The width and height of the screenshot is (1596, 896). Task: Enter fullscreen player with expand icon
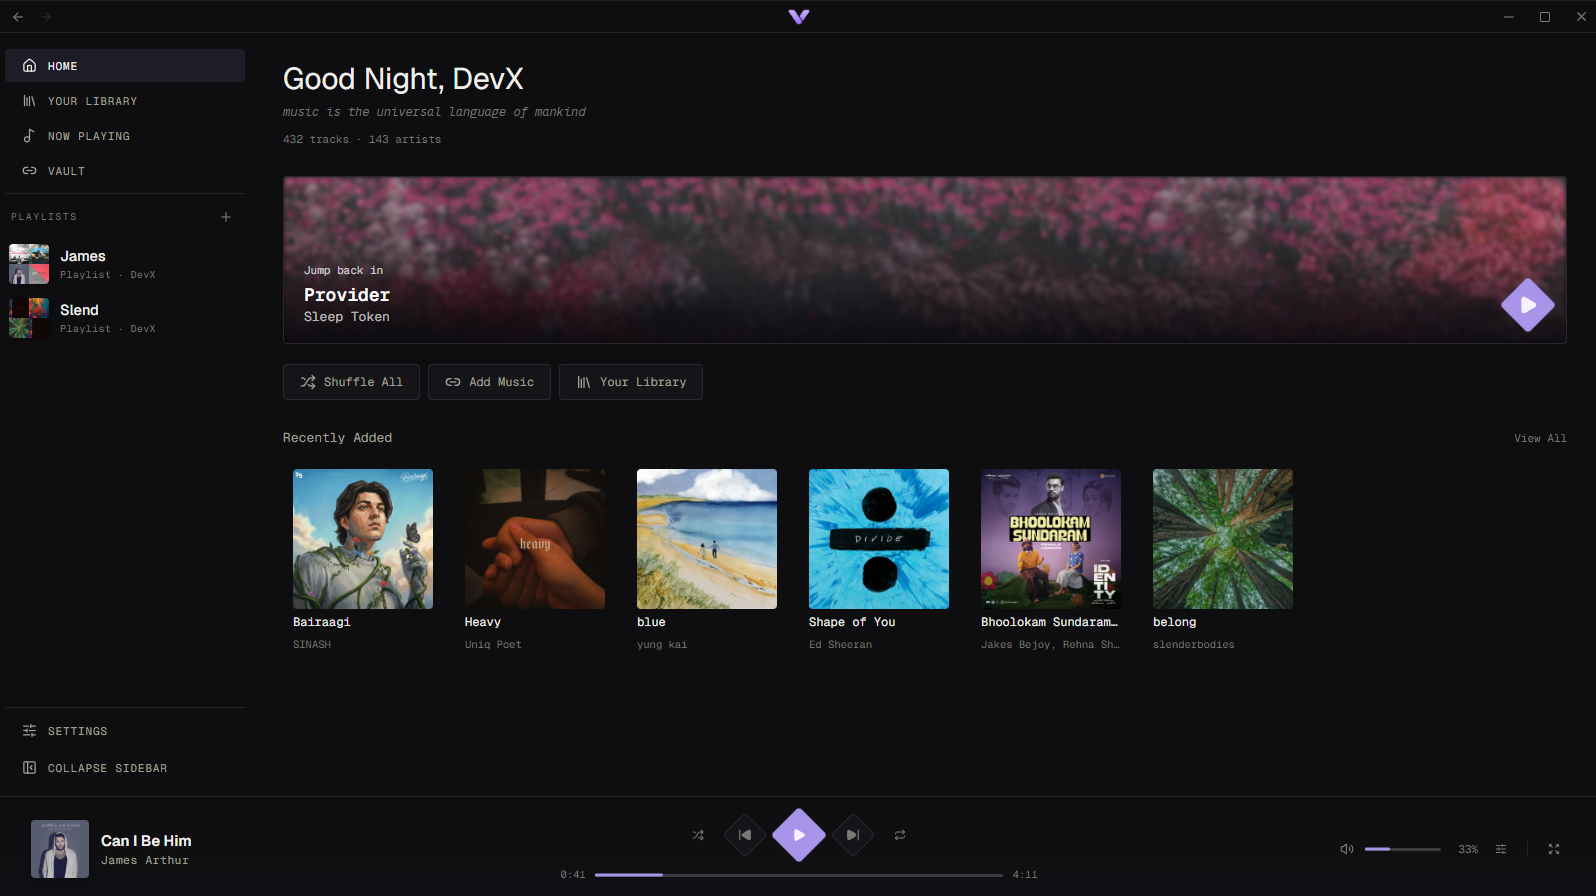coord(1554,849)
